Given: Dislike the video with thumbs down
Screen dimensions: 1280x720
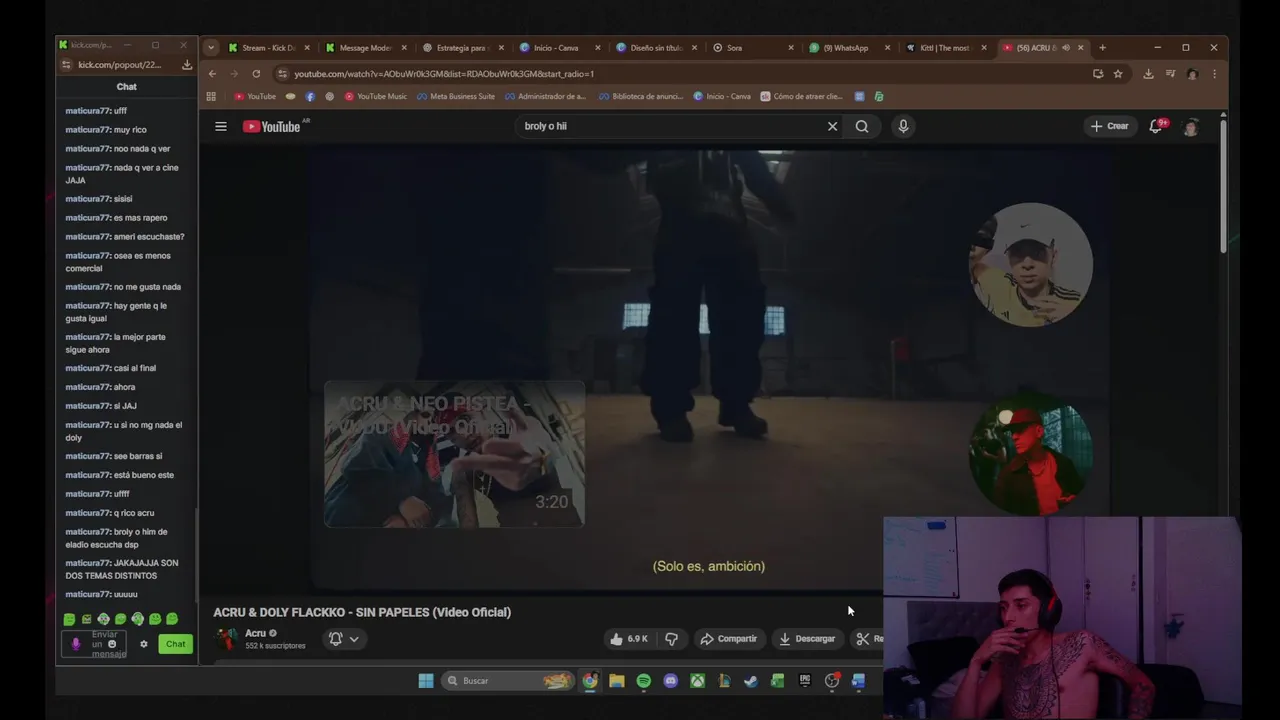Looking at the screenshot, I should (672, 639).
